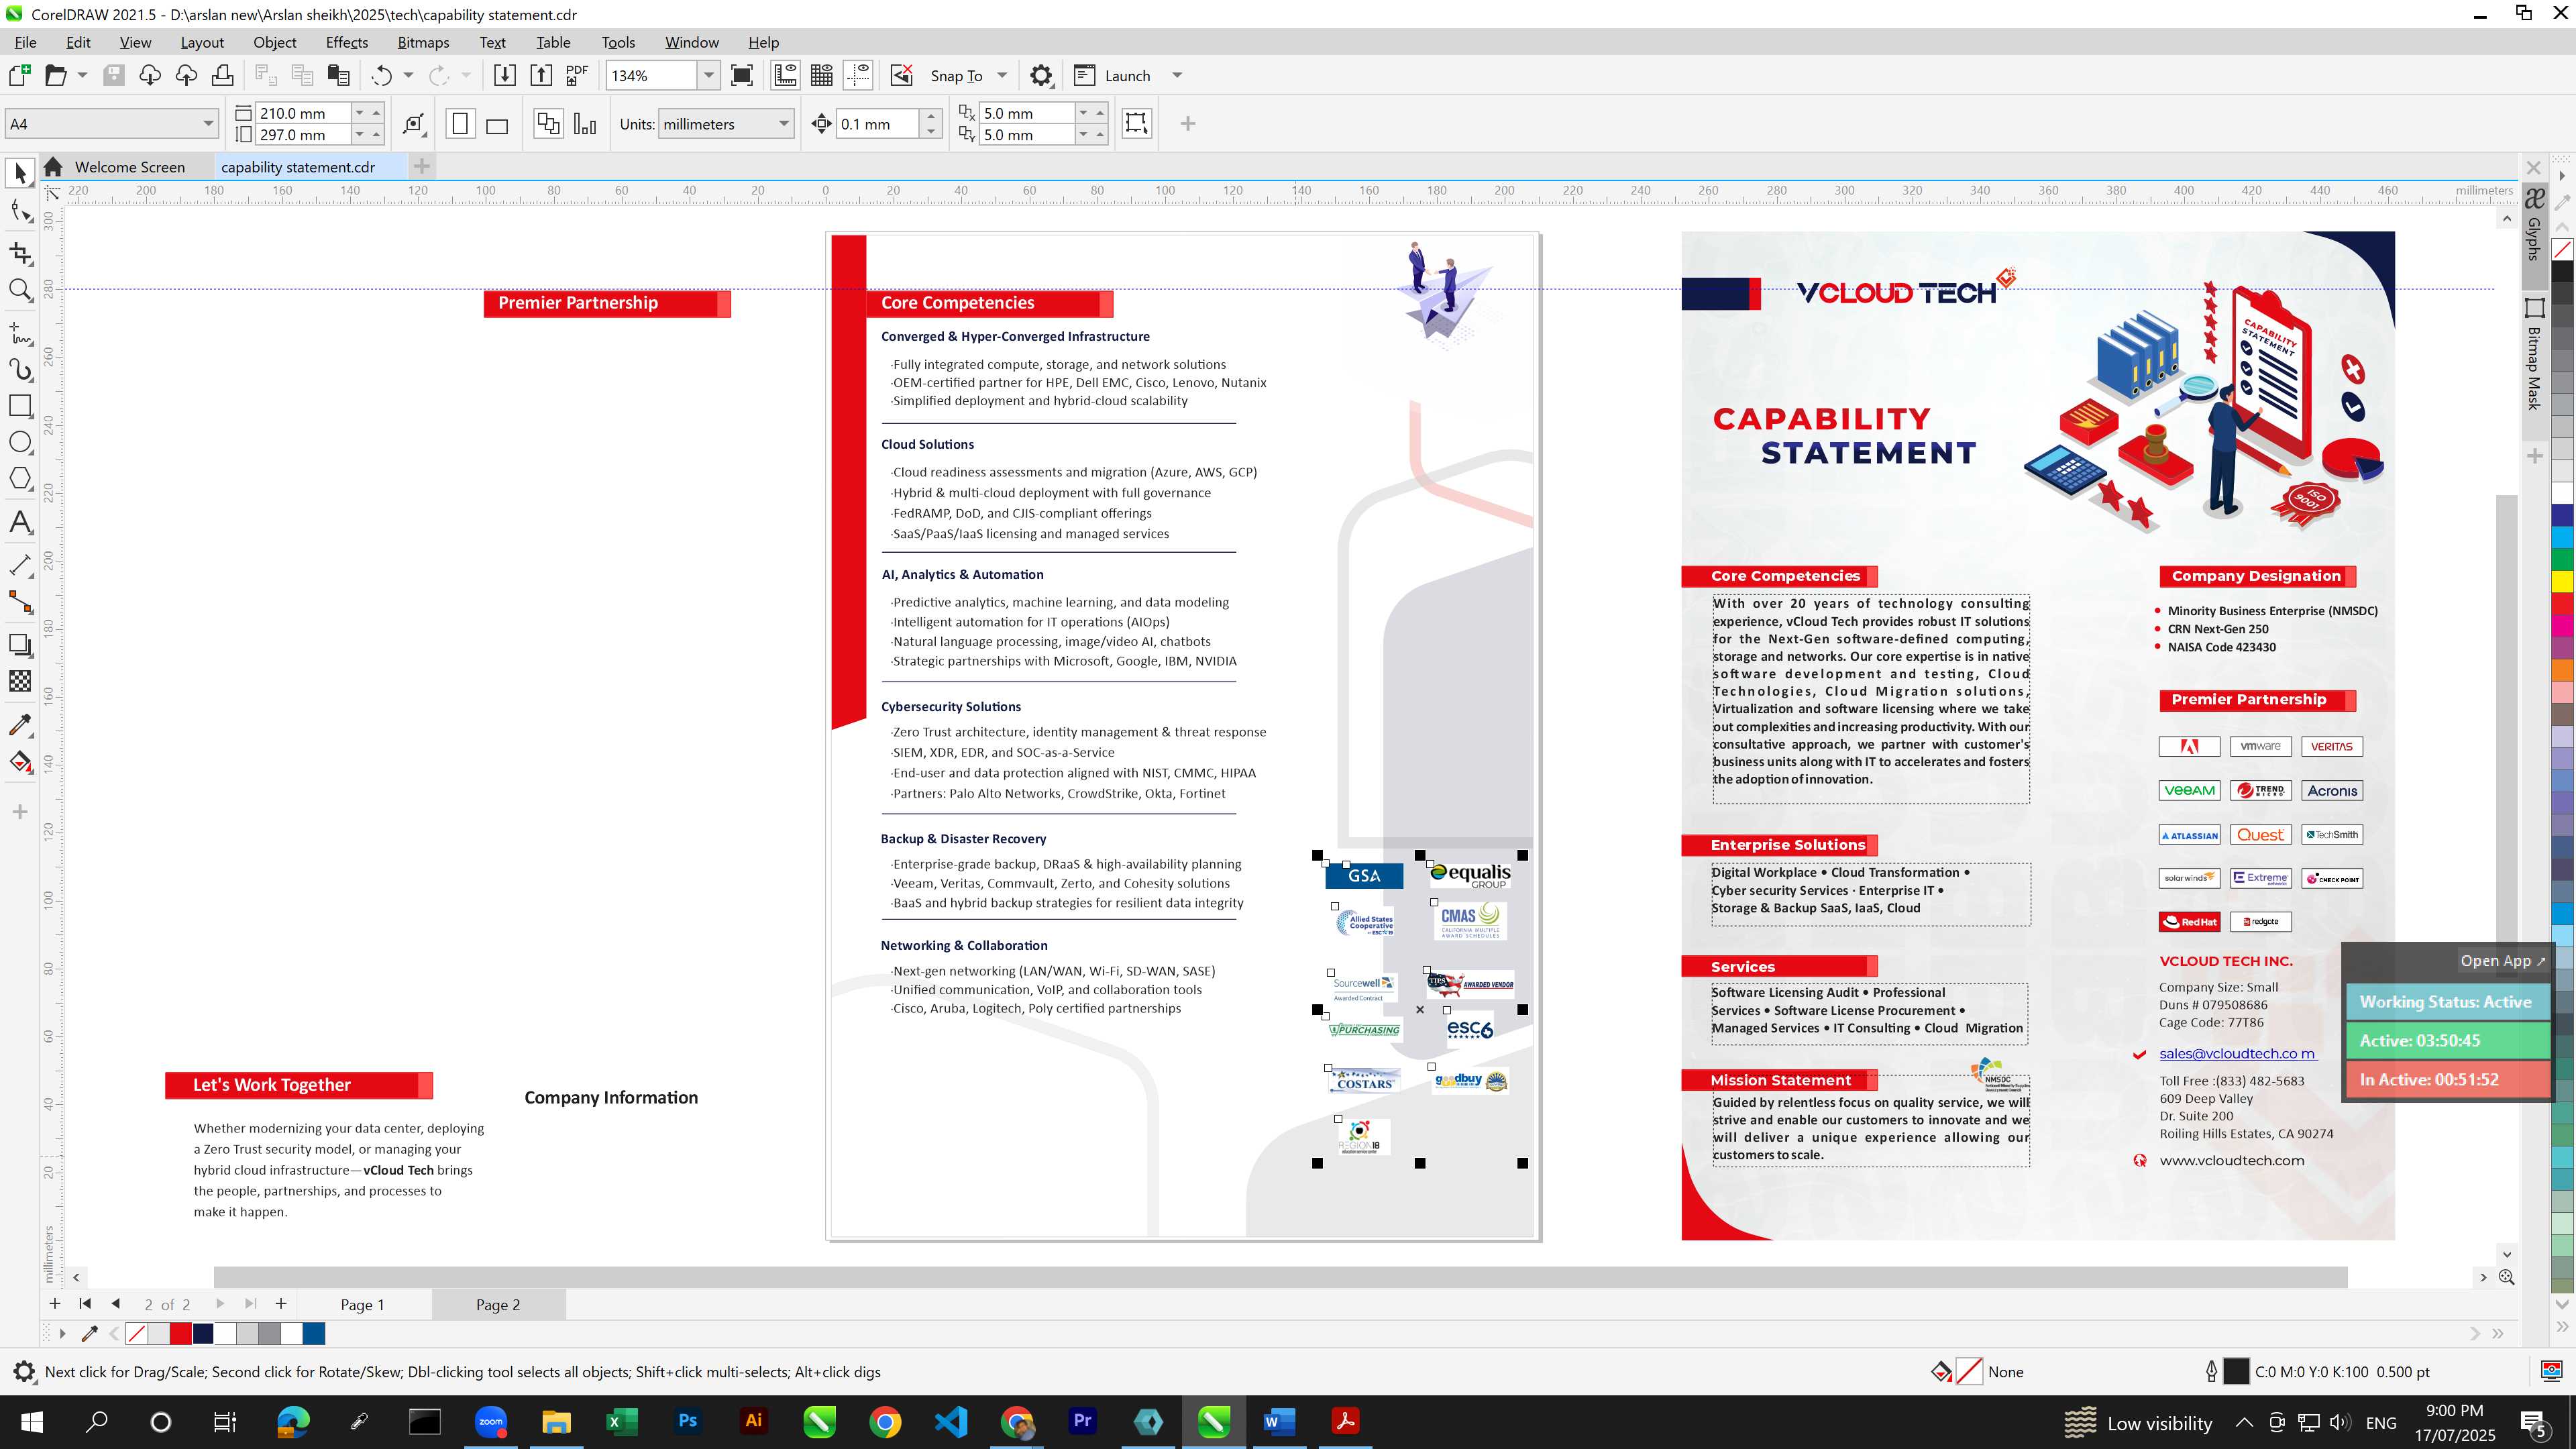Select the Color Eyedropper tool
The image size is (2576, 1449).
click(20, 724)
